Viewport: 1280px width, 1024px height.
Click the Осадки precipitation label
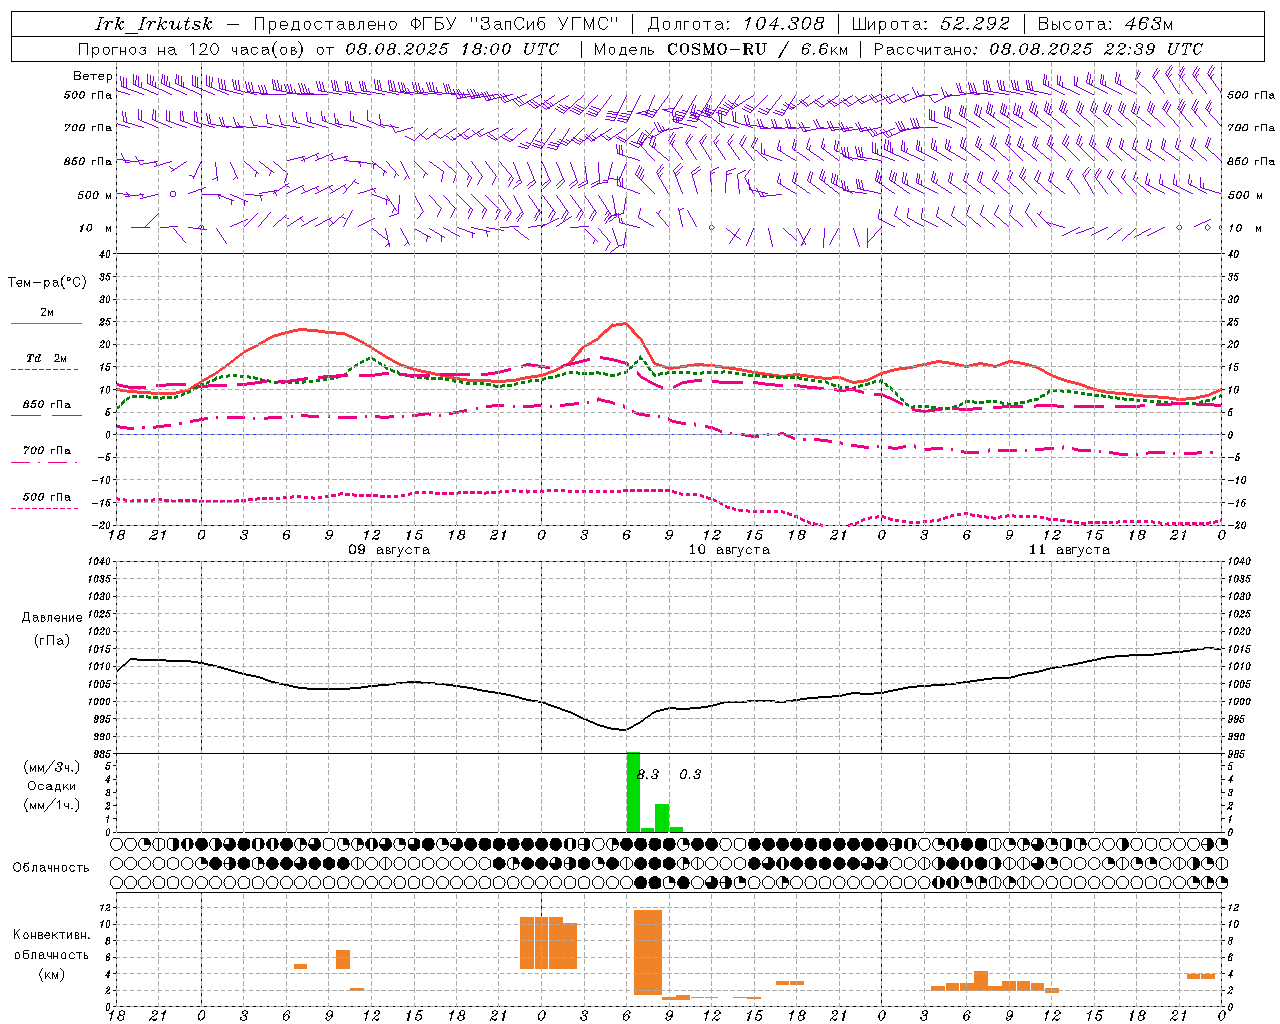pyautogui.click(x=52, y=786)
